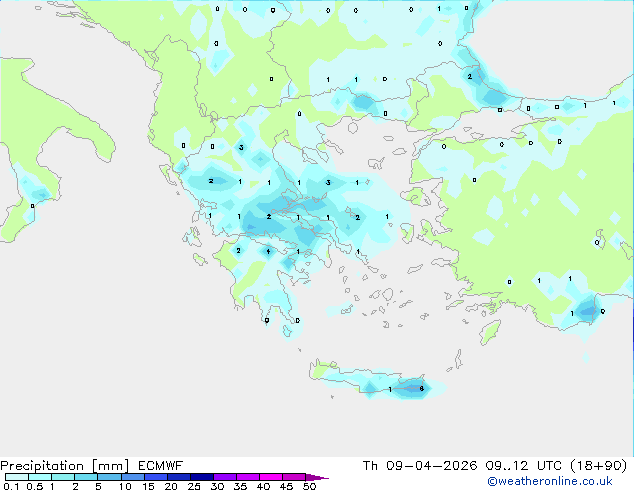Select the 25 to 30 mm navy swatch
Image resolution: width=634 pixels, height=490 pixels.
coord(202,477)
